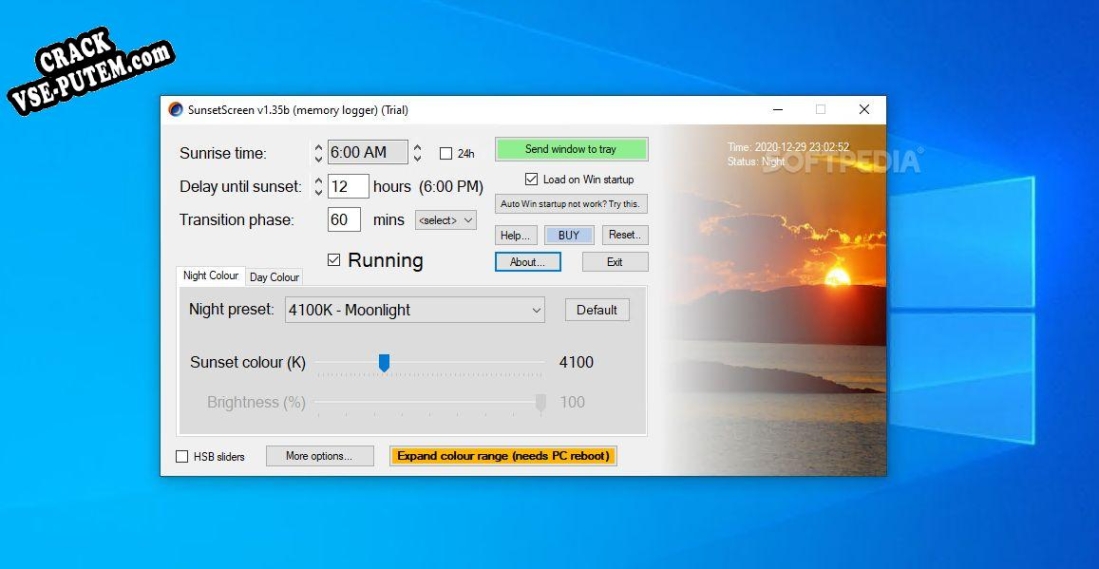Click the BUY button
This screenshot has height=569, width=1099.
pyautogui.click(x=568, y=235)
